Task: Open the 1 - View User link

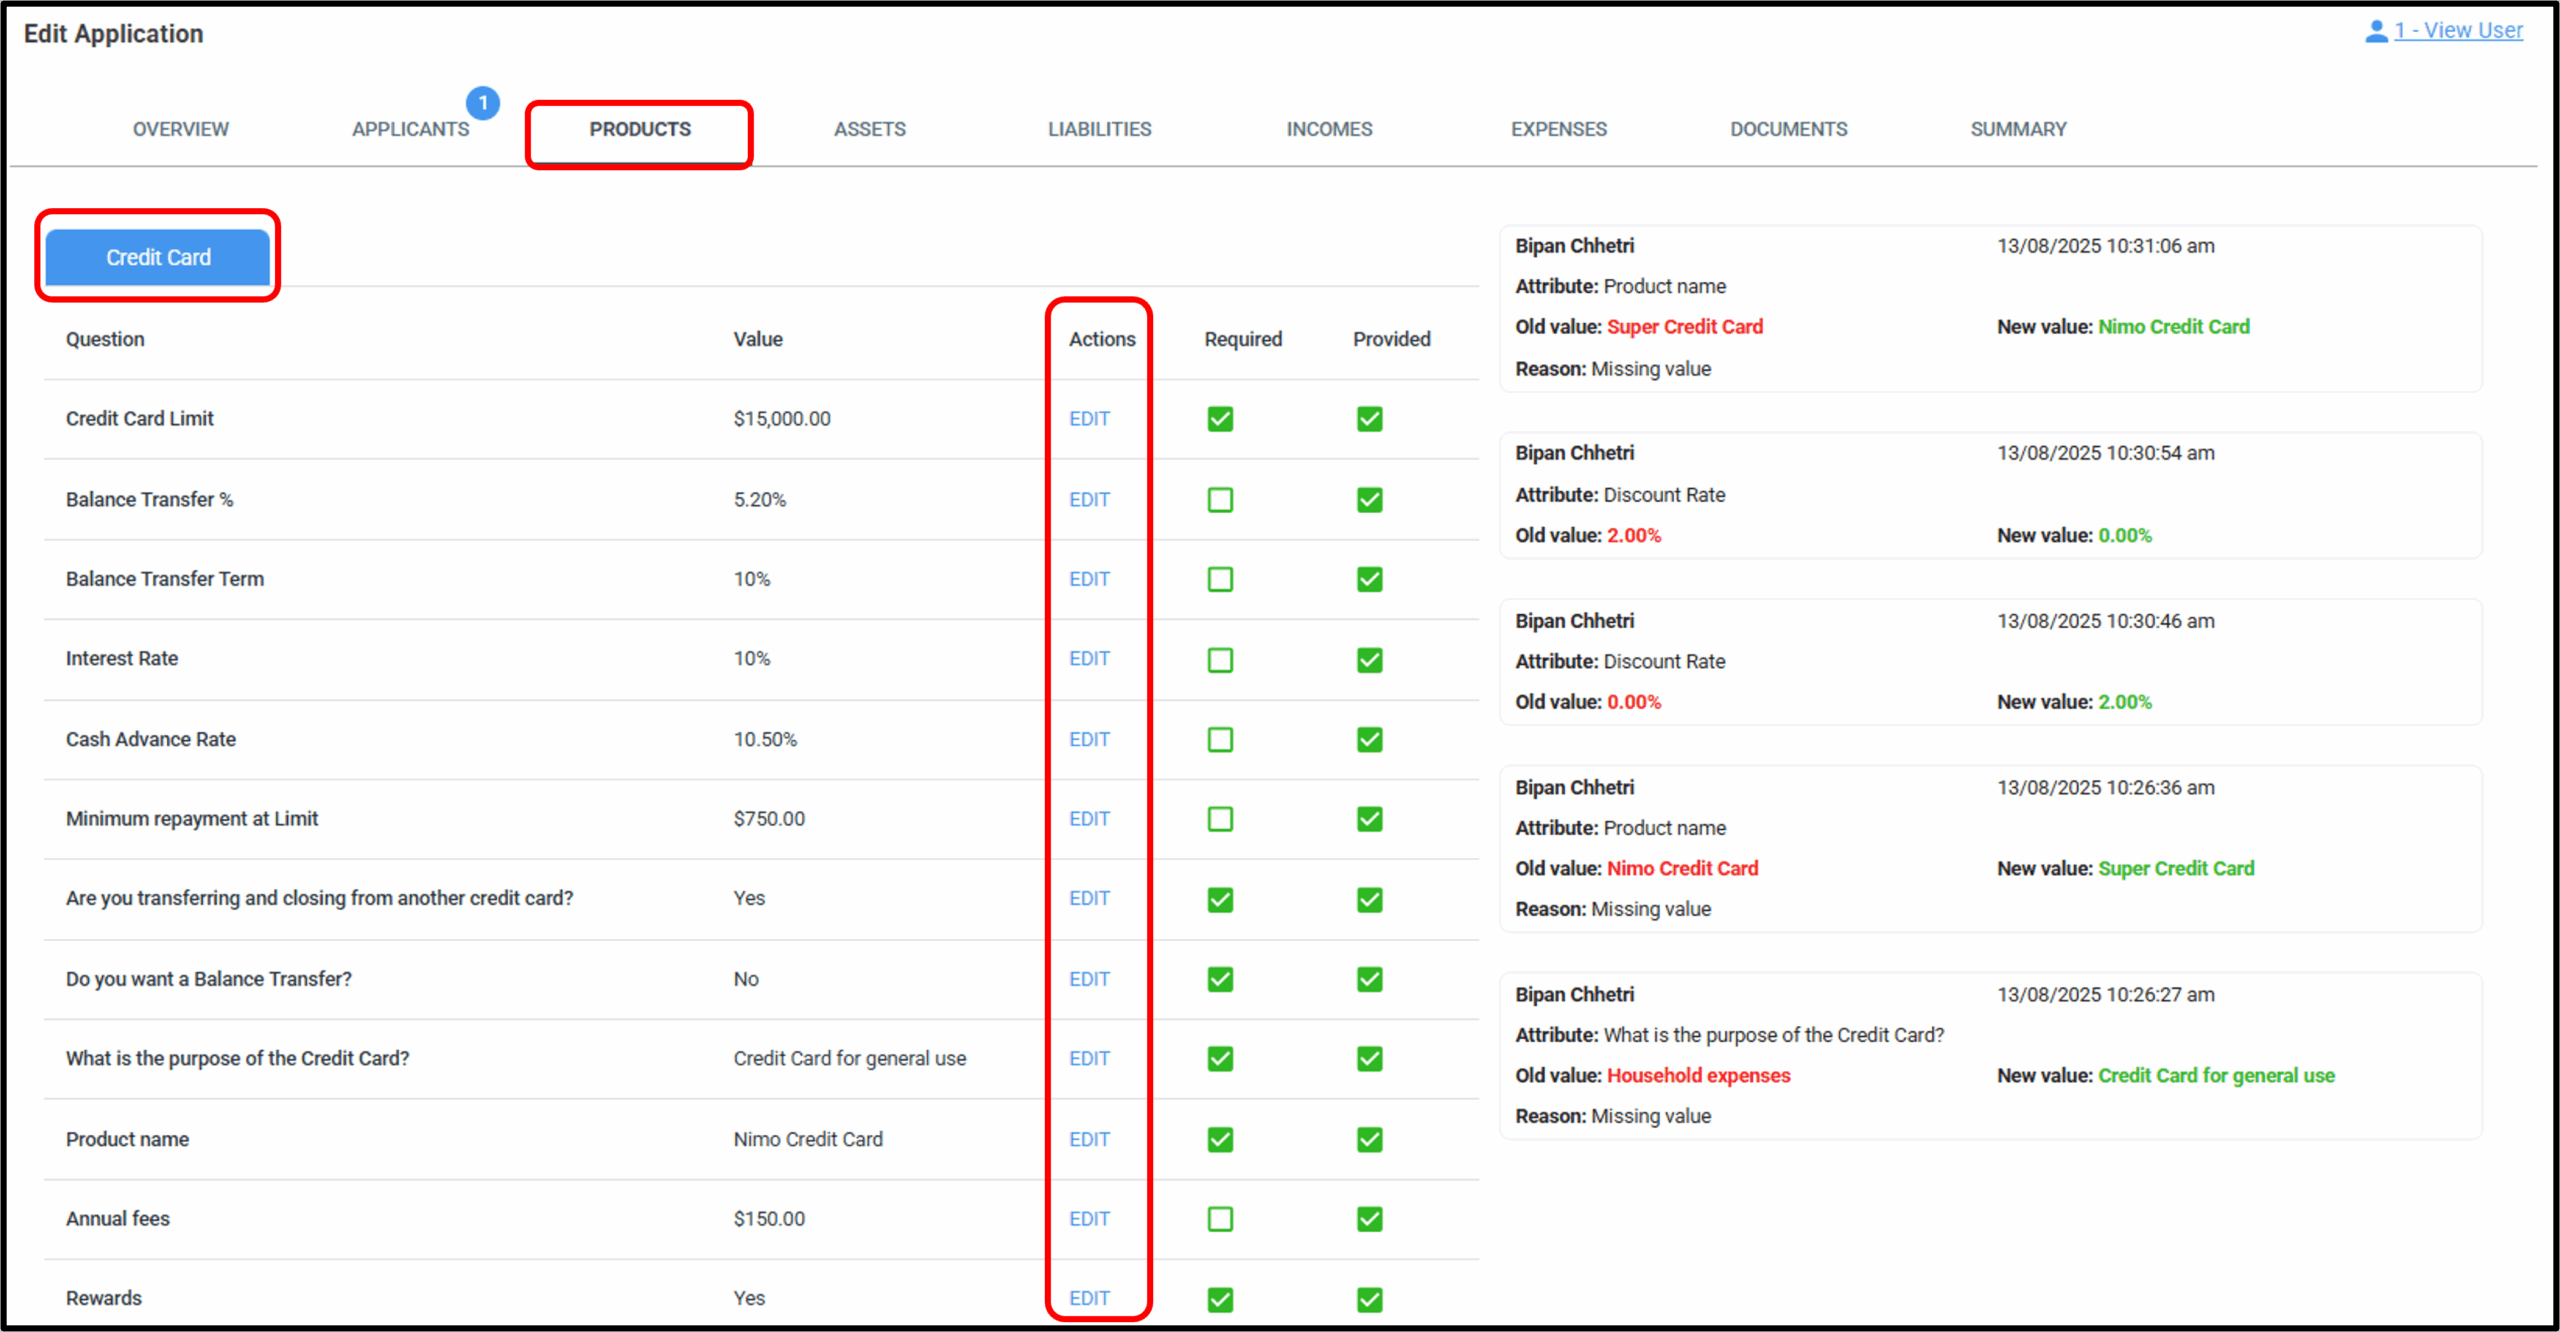Action: click(2458, 31)
